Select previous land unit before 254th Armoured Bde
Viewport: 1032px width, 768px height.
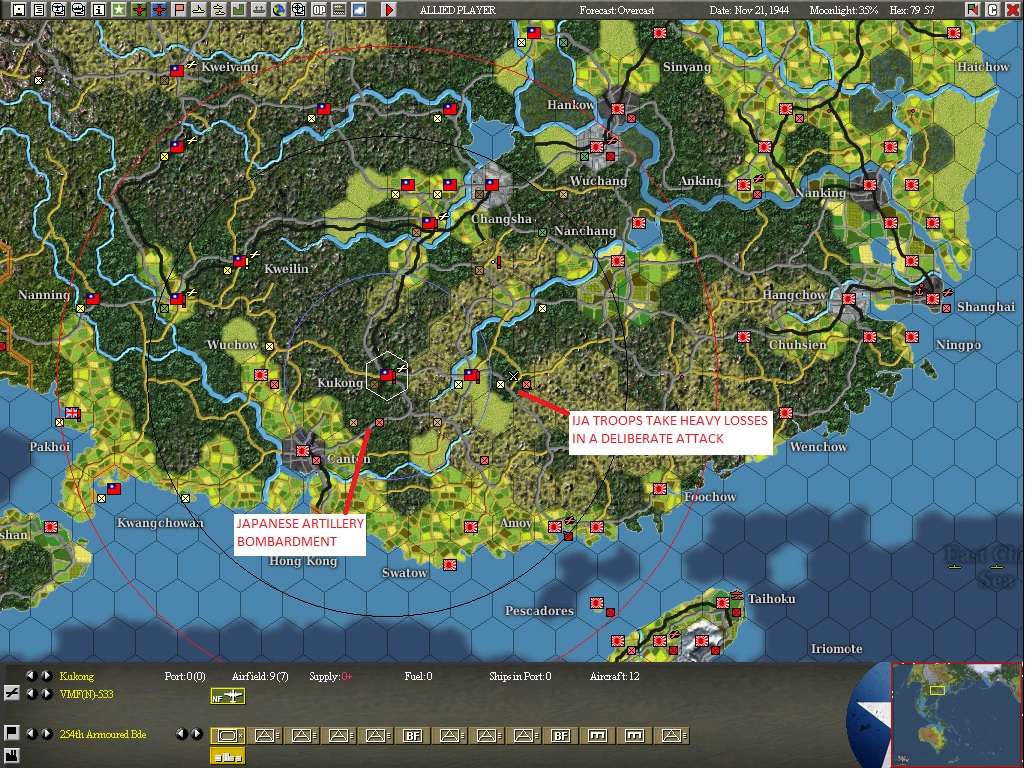point(30,733)
